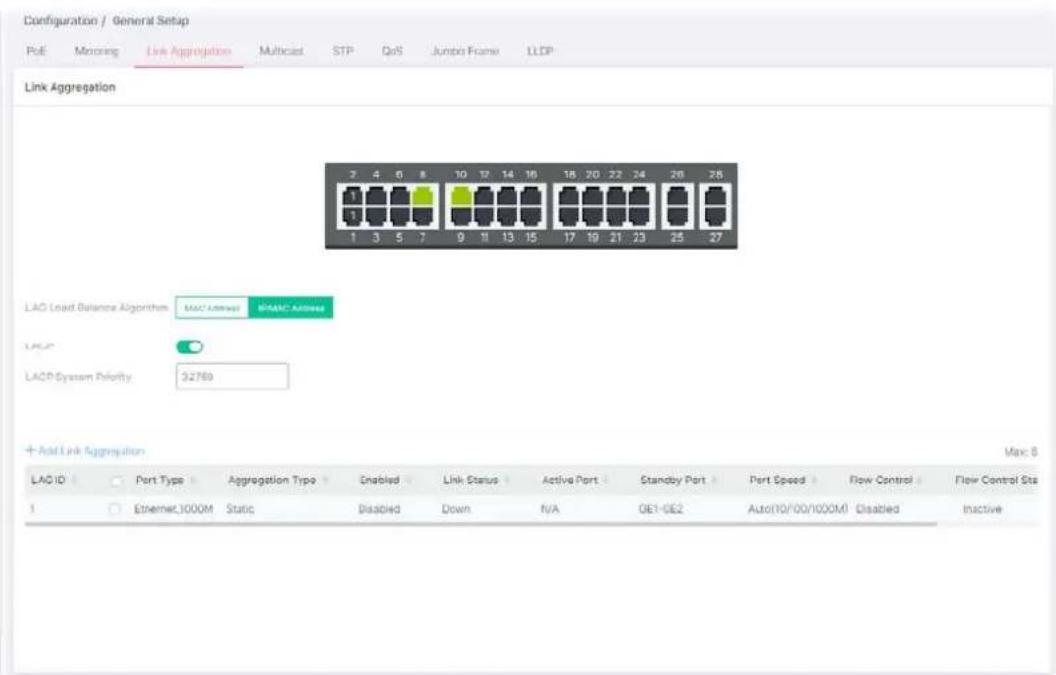Screen dimensions: 1056x675
Task: Check the checkbox for LAG ID 1 row
Action: (x=114, y=509)
